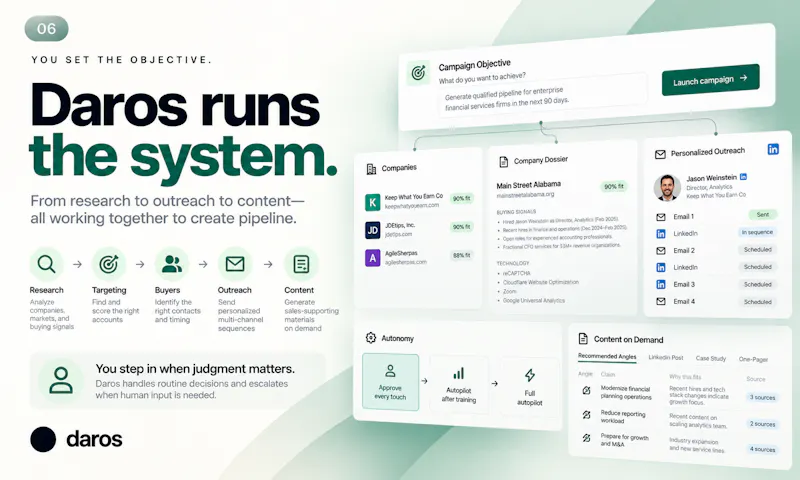Click the Prepare for growth angle icon

(586, 438)
